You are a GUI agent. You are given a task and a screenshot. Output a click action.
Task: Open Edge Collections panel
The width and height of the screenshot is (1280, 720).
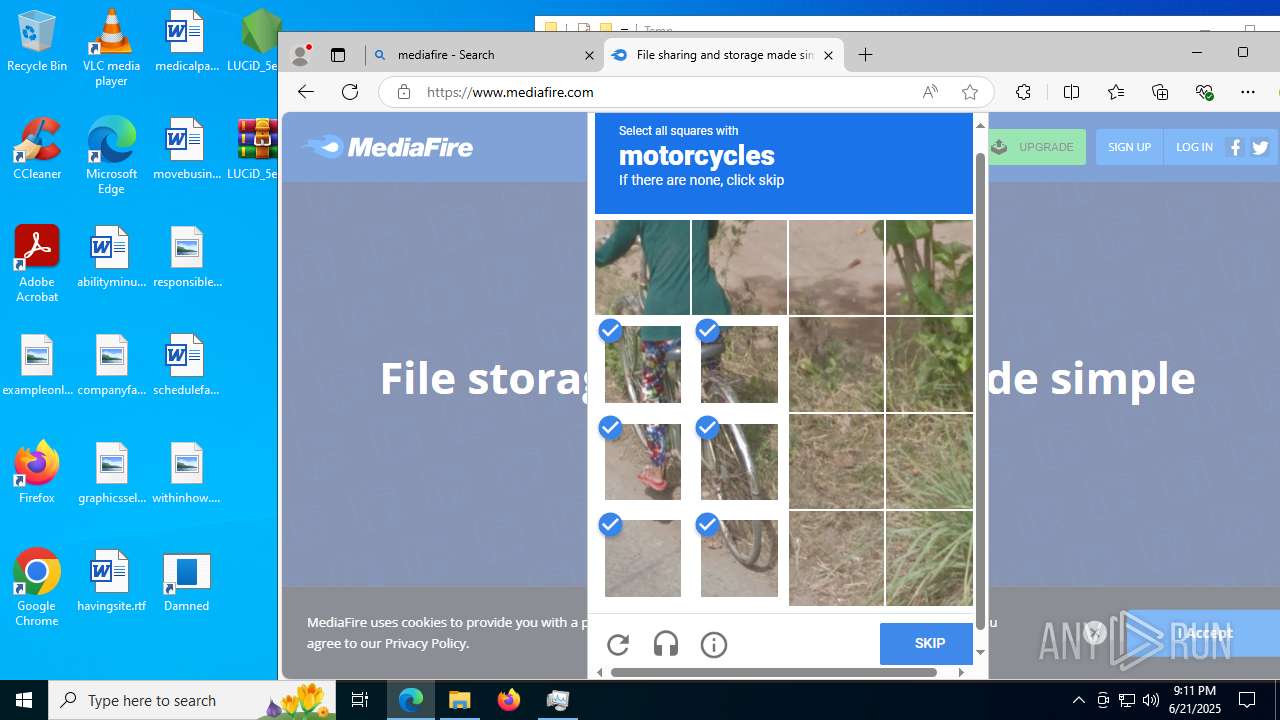[x=1160, y=92]
